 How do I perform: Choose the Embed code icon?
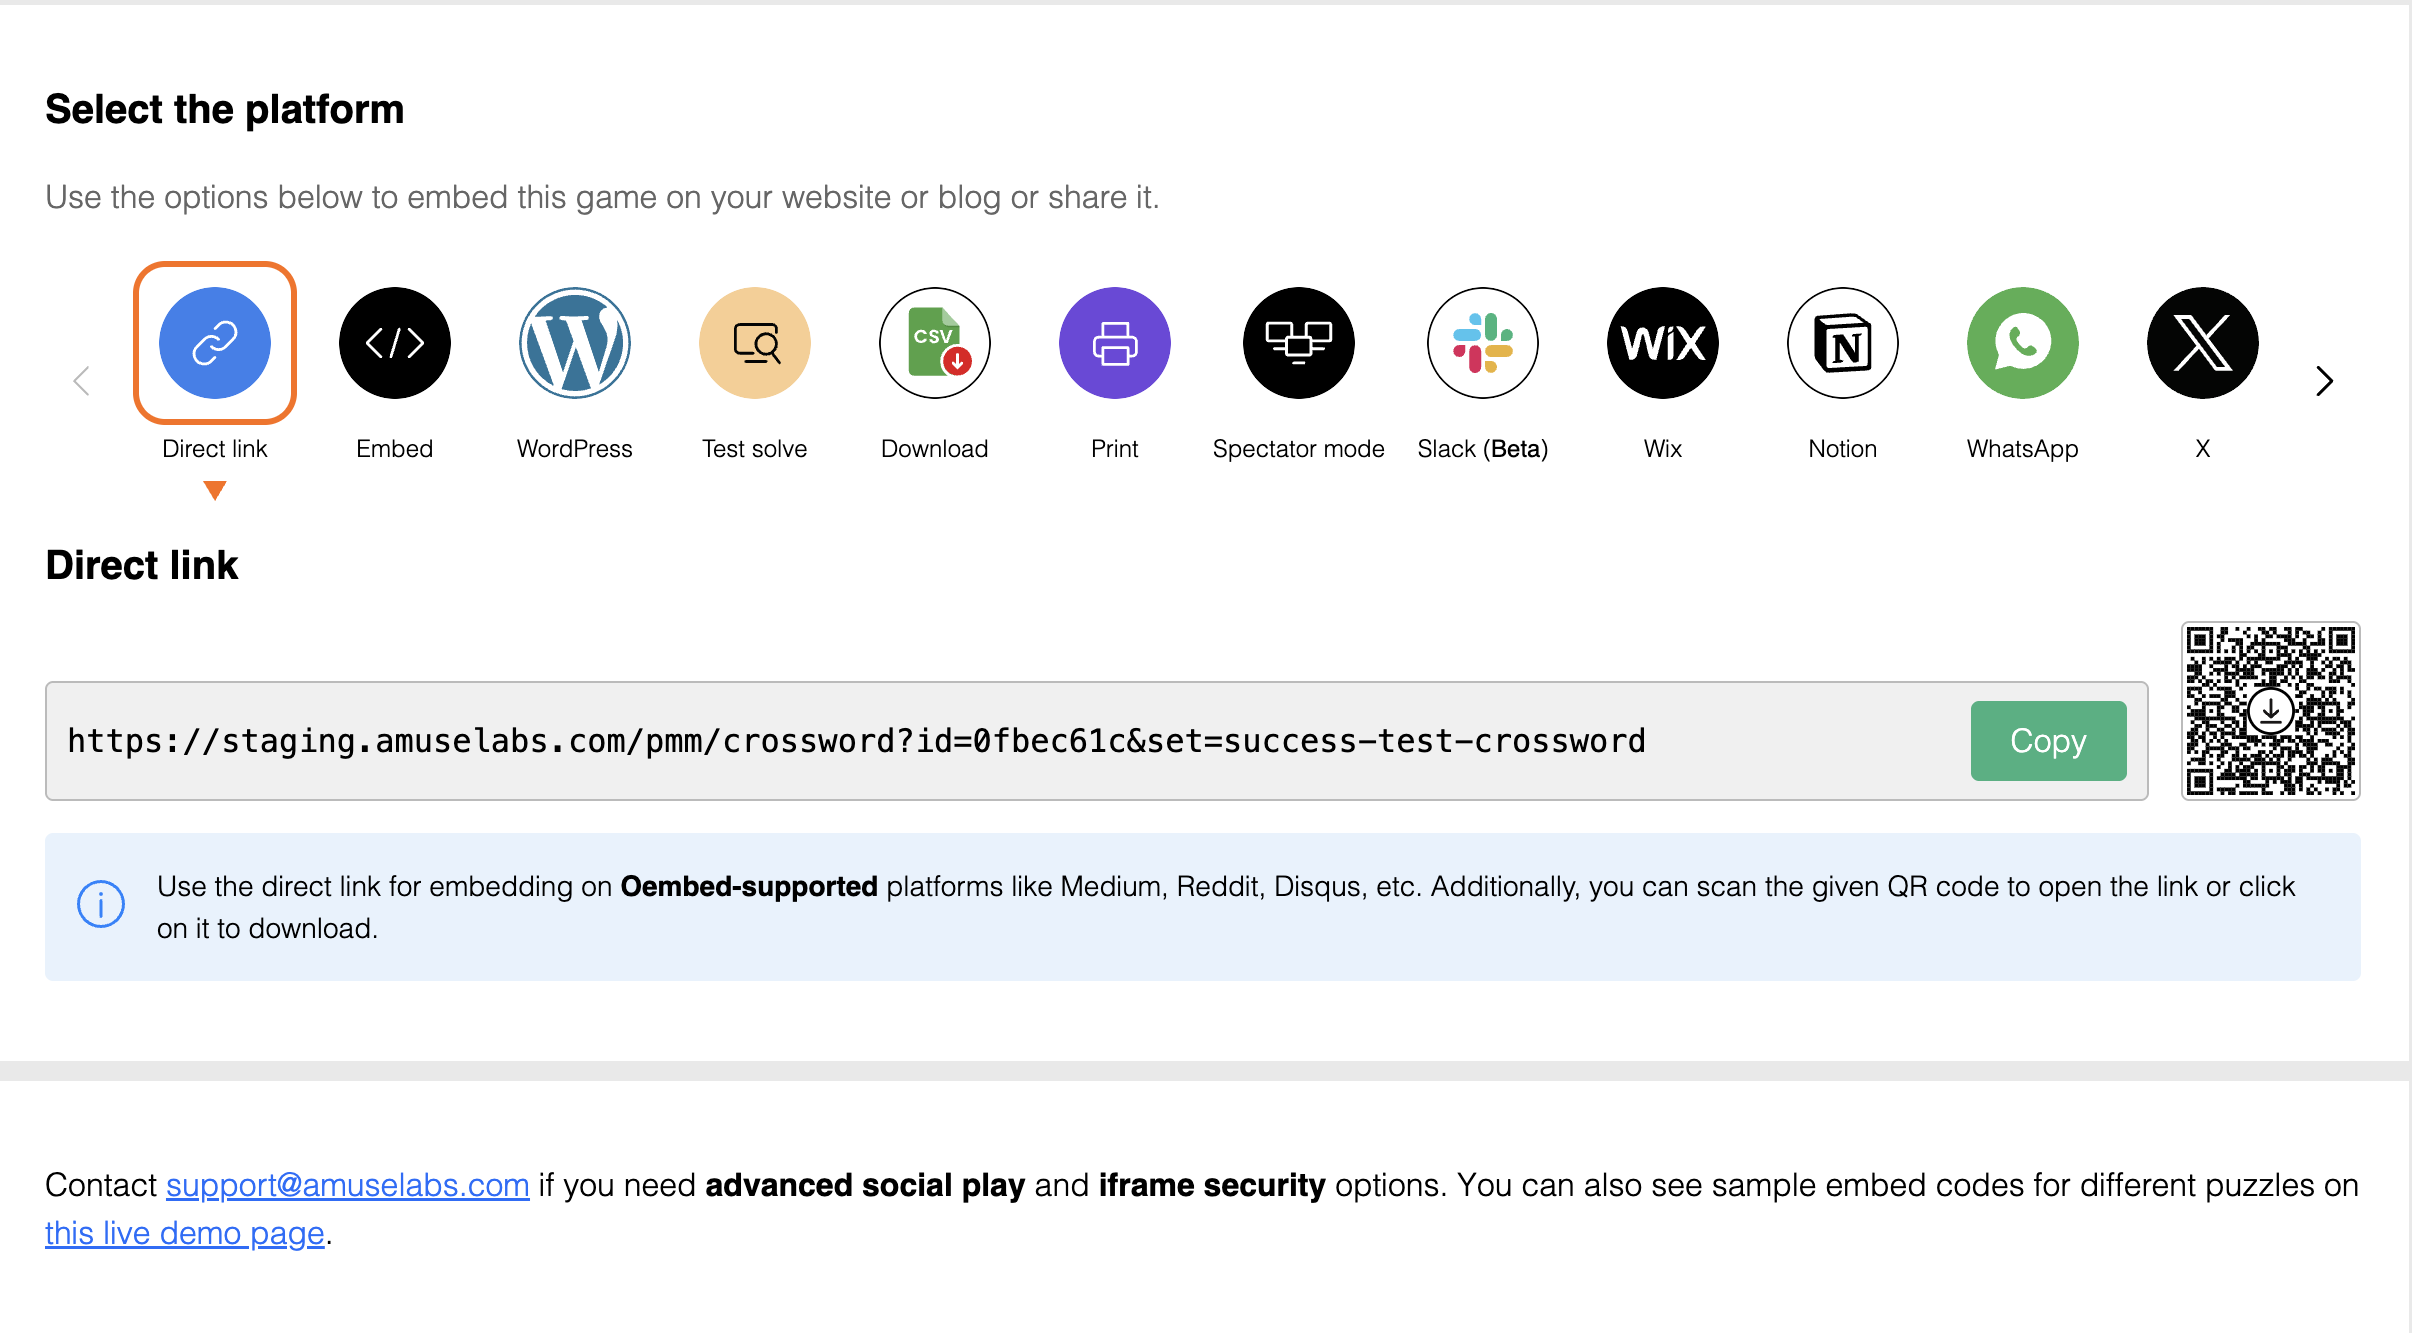[395, 343]
